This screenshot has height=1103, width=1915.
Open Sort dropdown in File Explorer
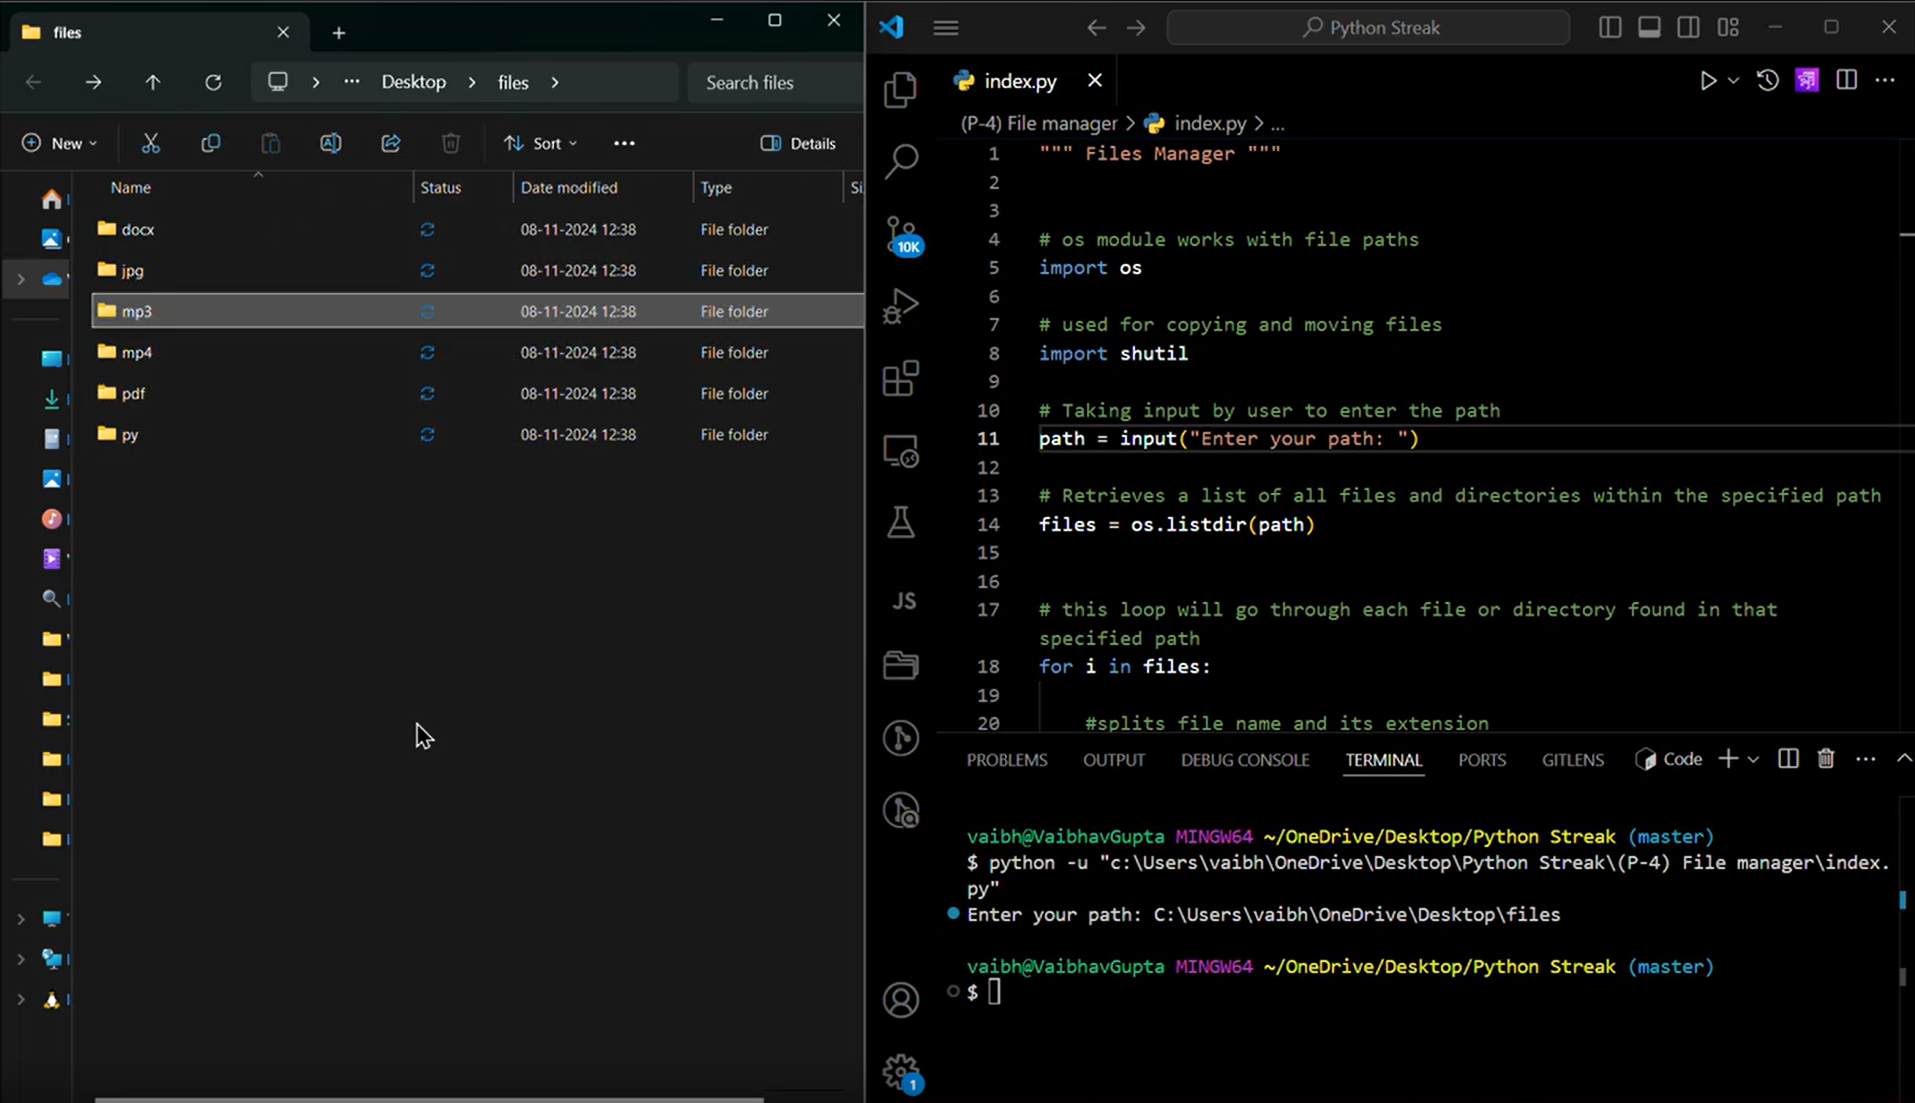(x=540, y=143)
